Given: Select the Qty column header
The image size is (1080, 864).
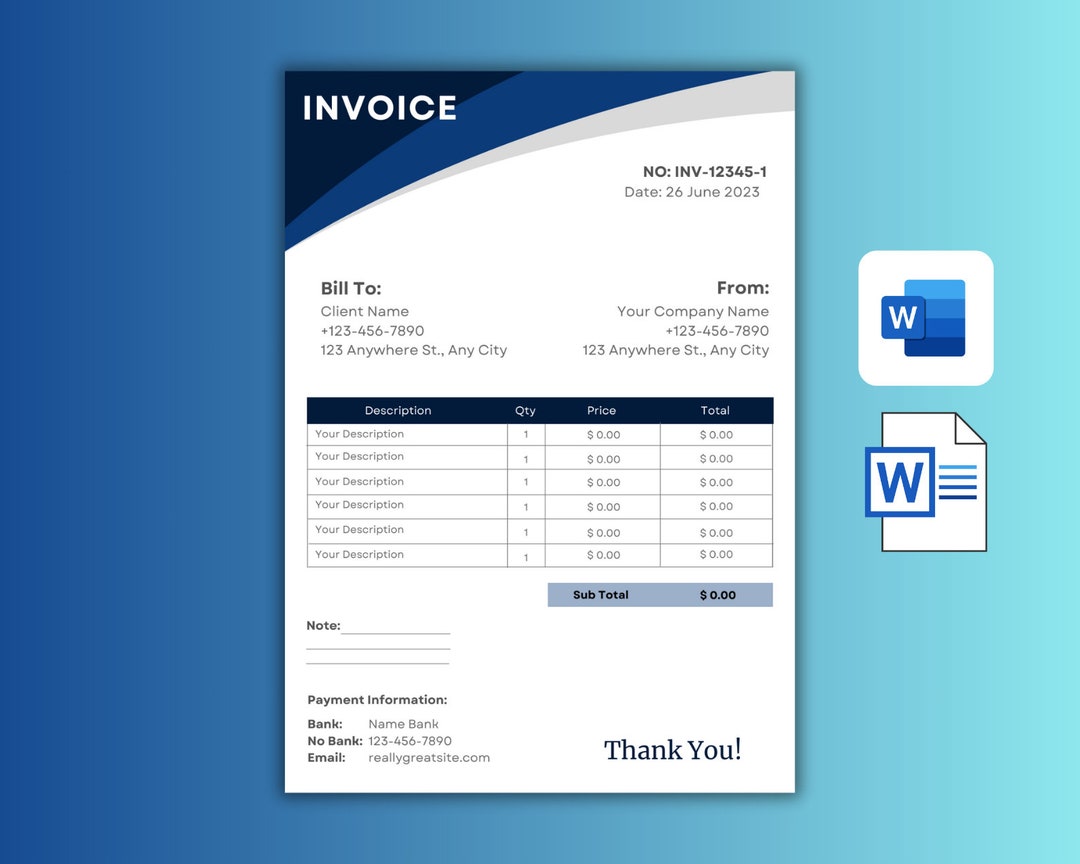Looking at the screenshot, I should (525, 410).
